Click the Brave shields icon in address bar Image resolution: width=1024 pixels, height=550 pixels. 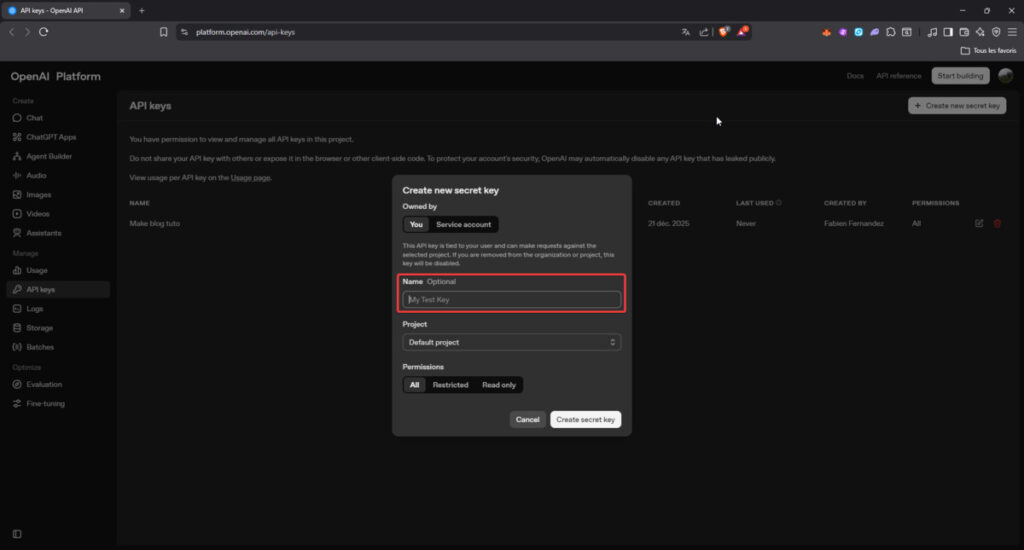pos(724,32)
